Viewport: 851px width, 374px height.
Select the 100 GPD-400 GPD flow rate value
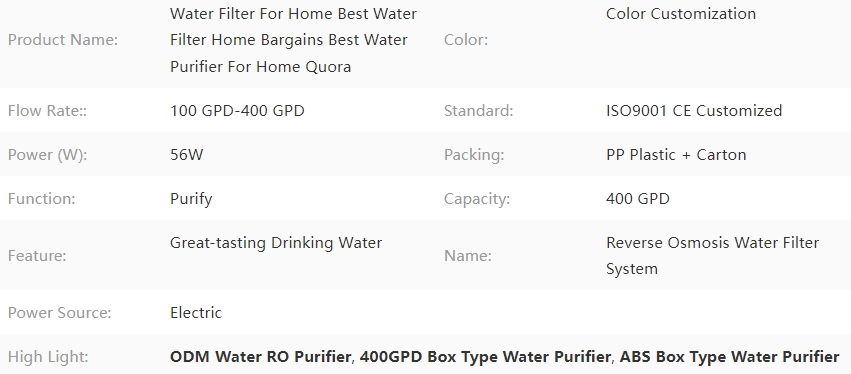pos(237,111)
